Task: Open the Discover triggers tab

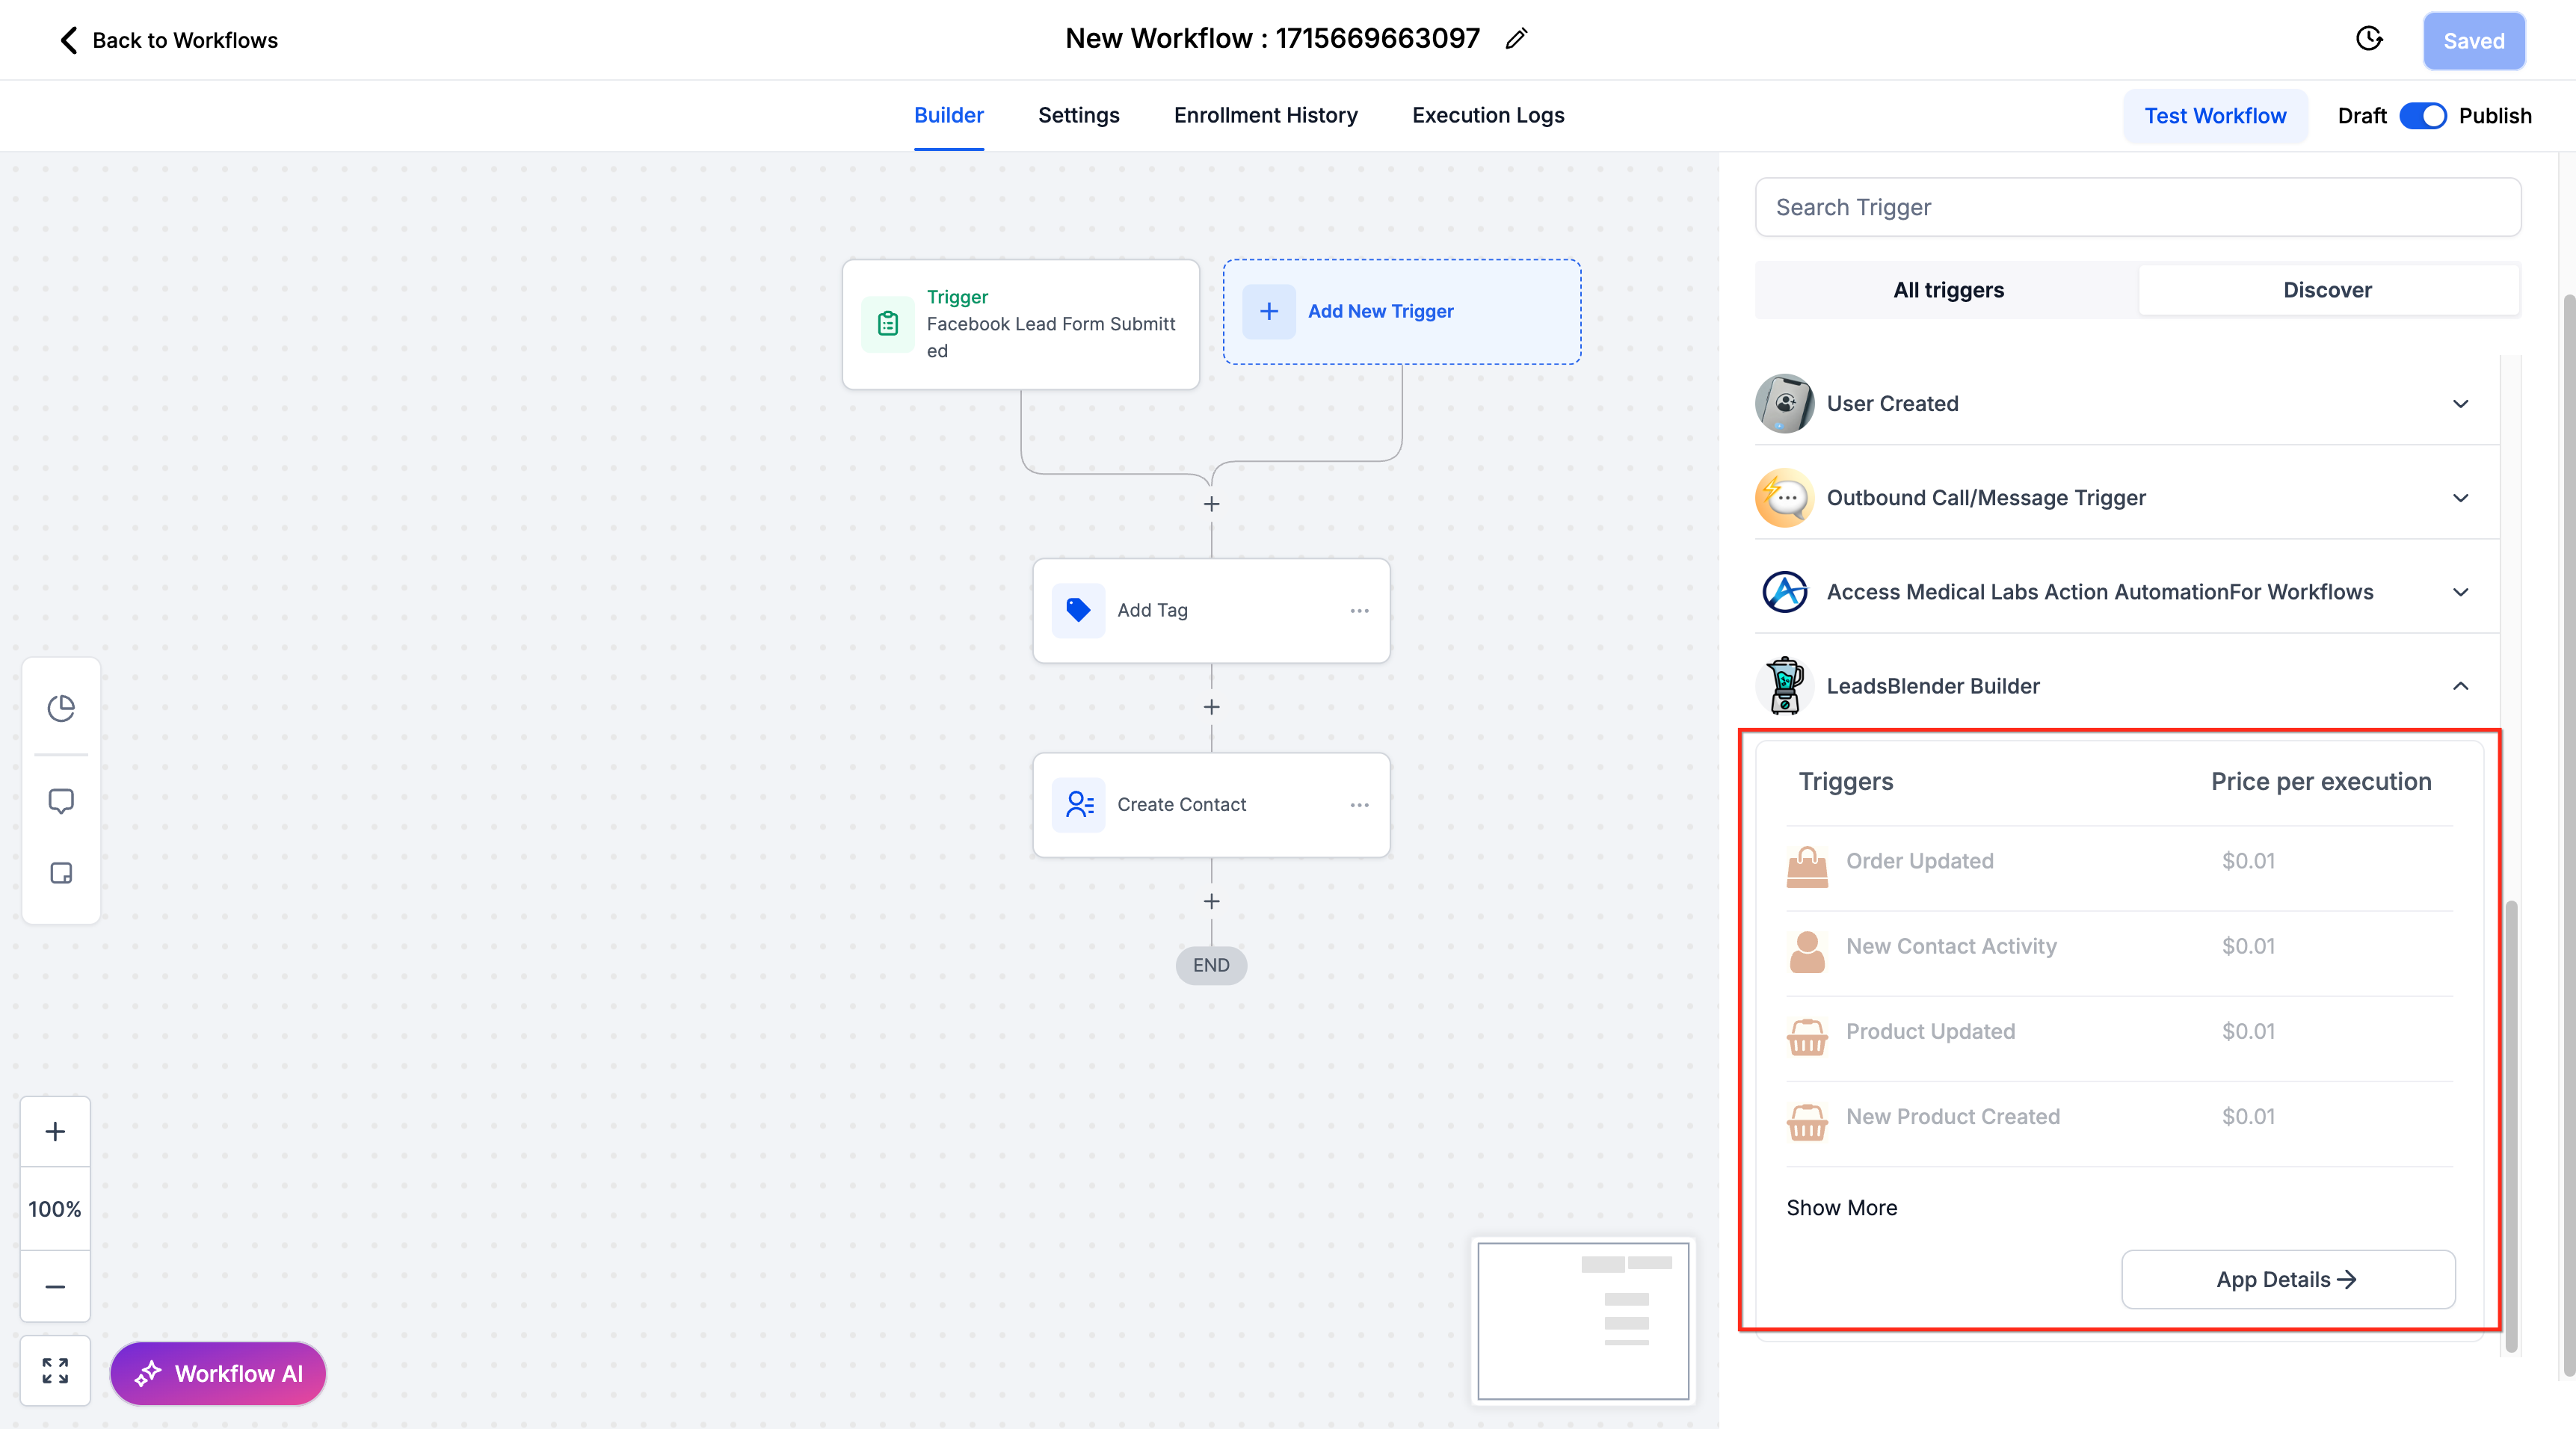Action: click(2327, 290)
